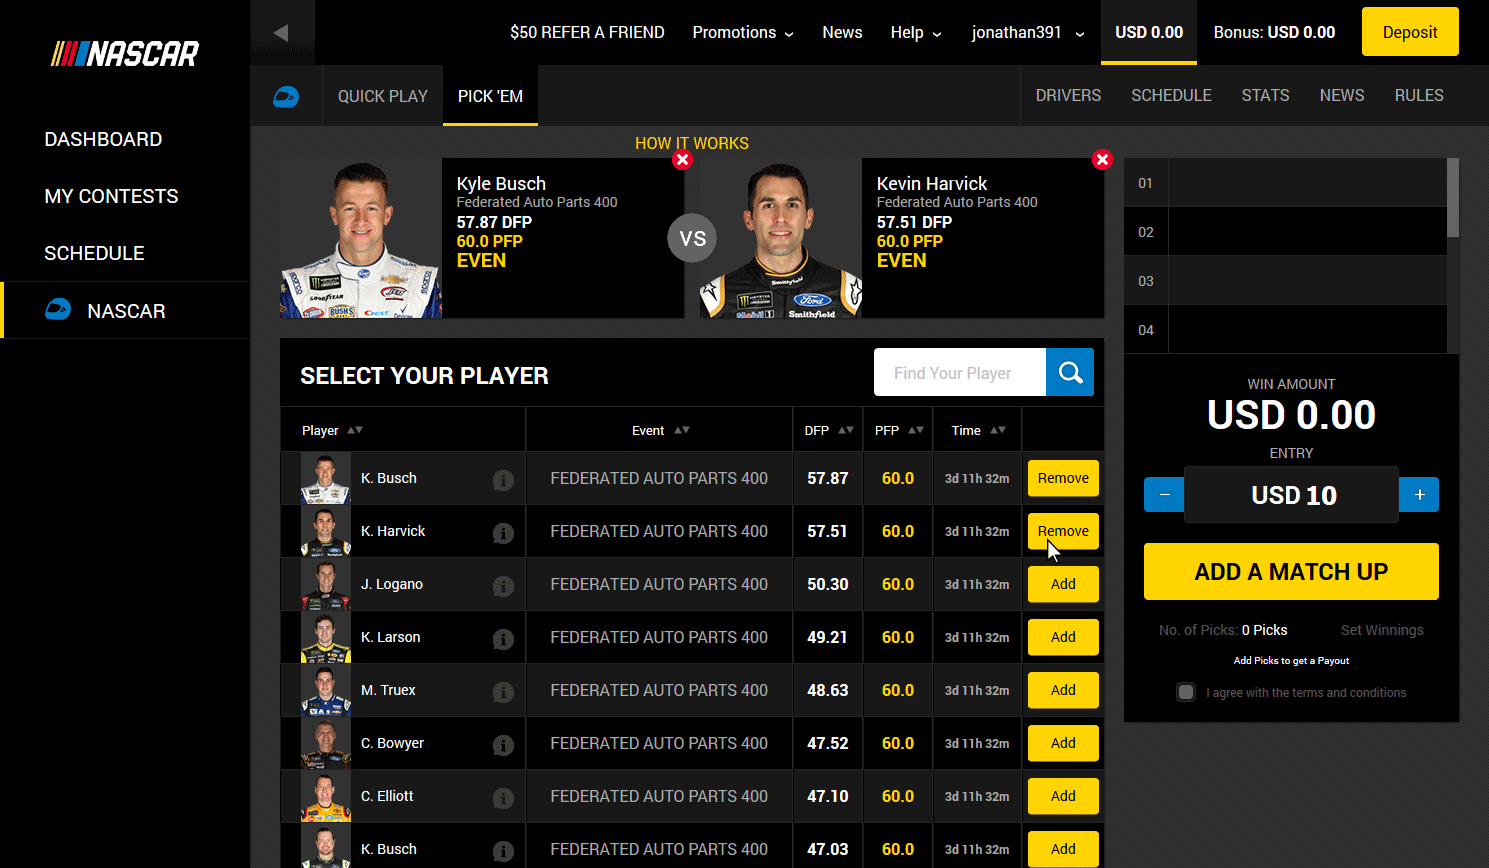Open the Schedule tab in top nav
The height and width of the screenshot is (868, 1489).
click(x=1171, y=95)
